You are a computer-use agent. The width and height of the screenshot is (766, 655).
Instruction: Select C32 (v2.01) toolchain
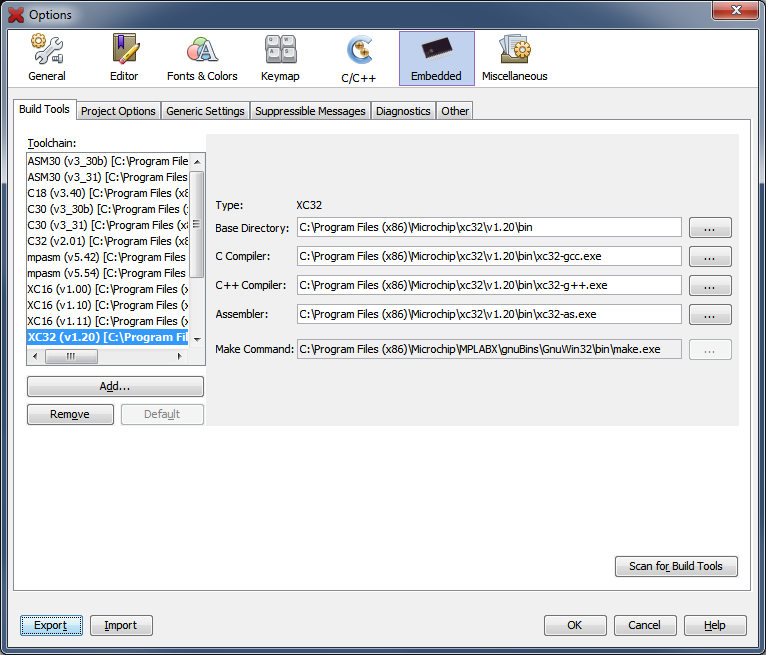coord(108,241)
